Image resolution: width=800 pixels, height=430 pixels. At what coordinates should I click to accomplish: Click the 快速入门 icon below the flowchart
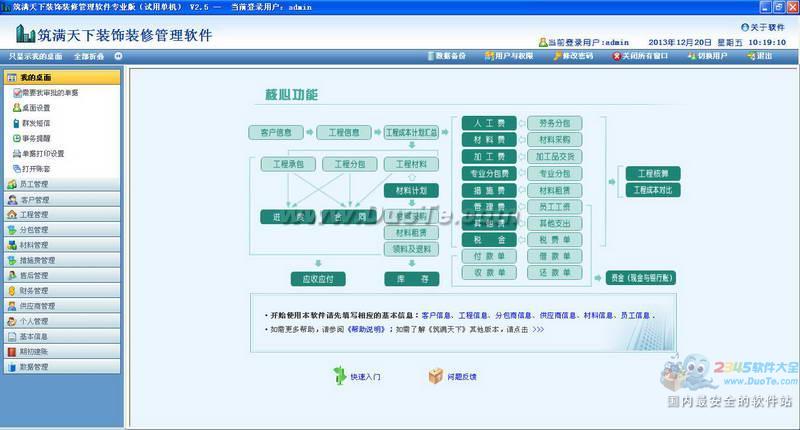[339, 376]
